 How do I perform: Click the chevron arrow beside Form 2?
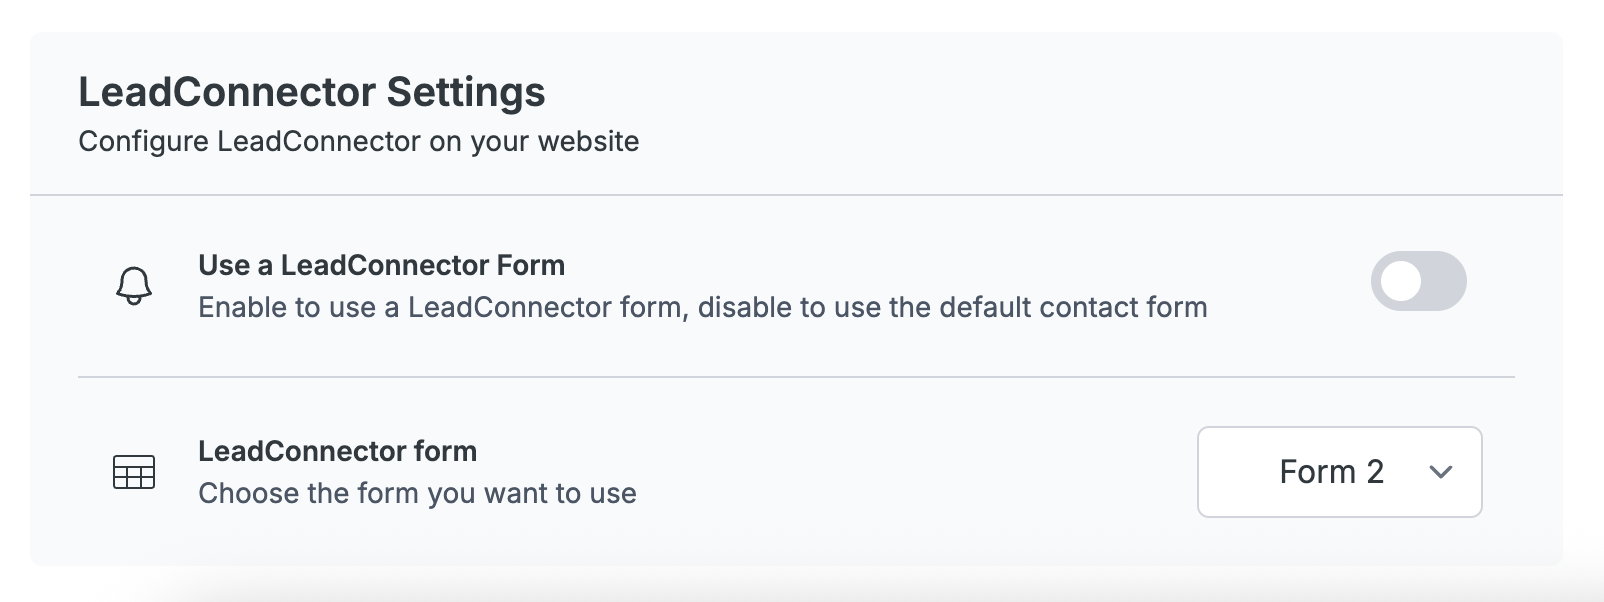click(x=1441, y=472)
